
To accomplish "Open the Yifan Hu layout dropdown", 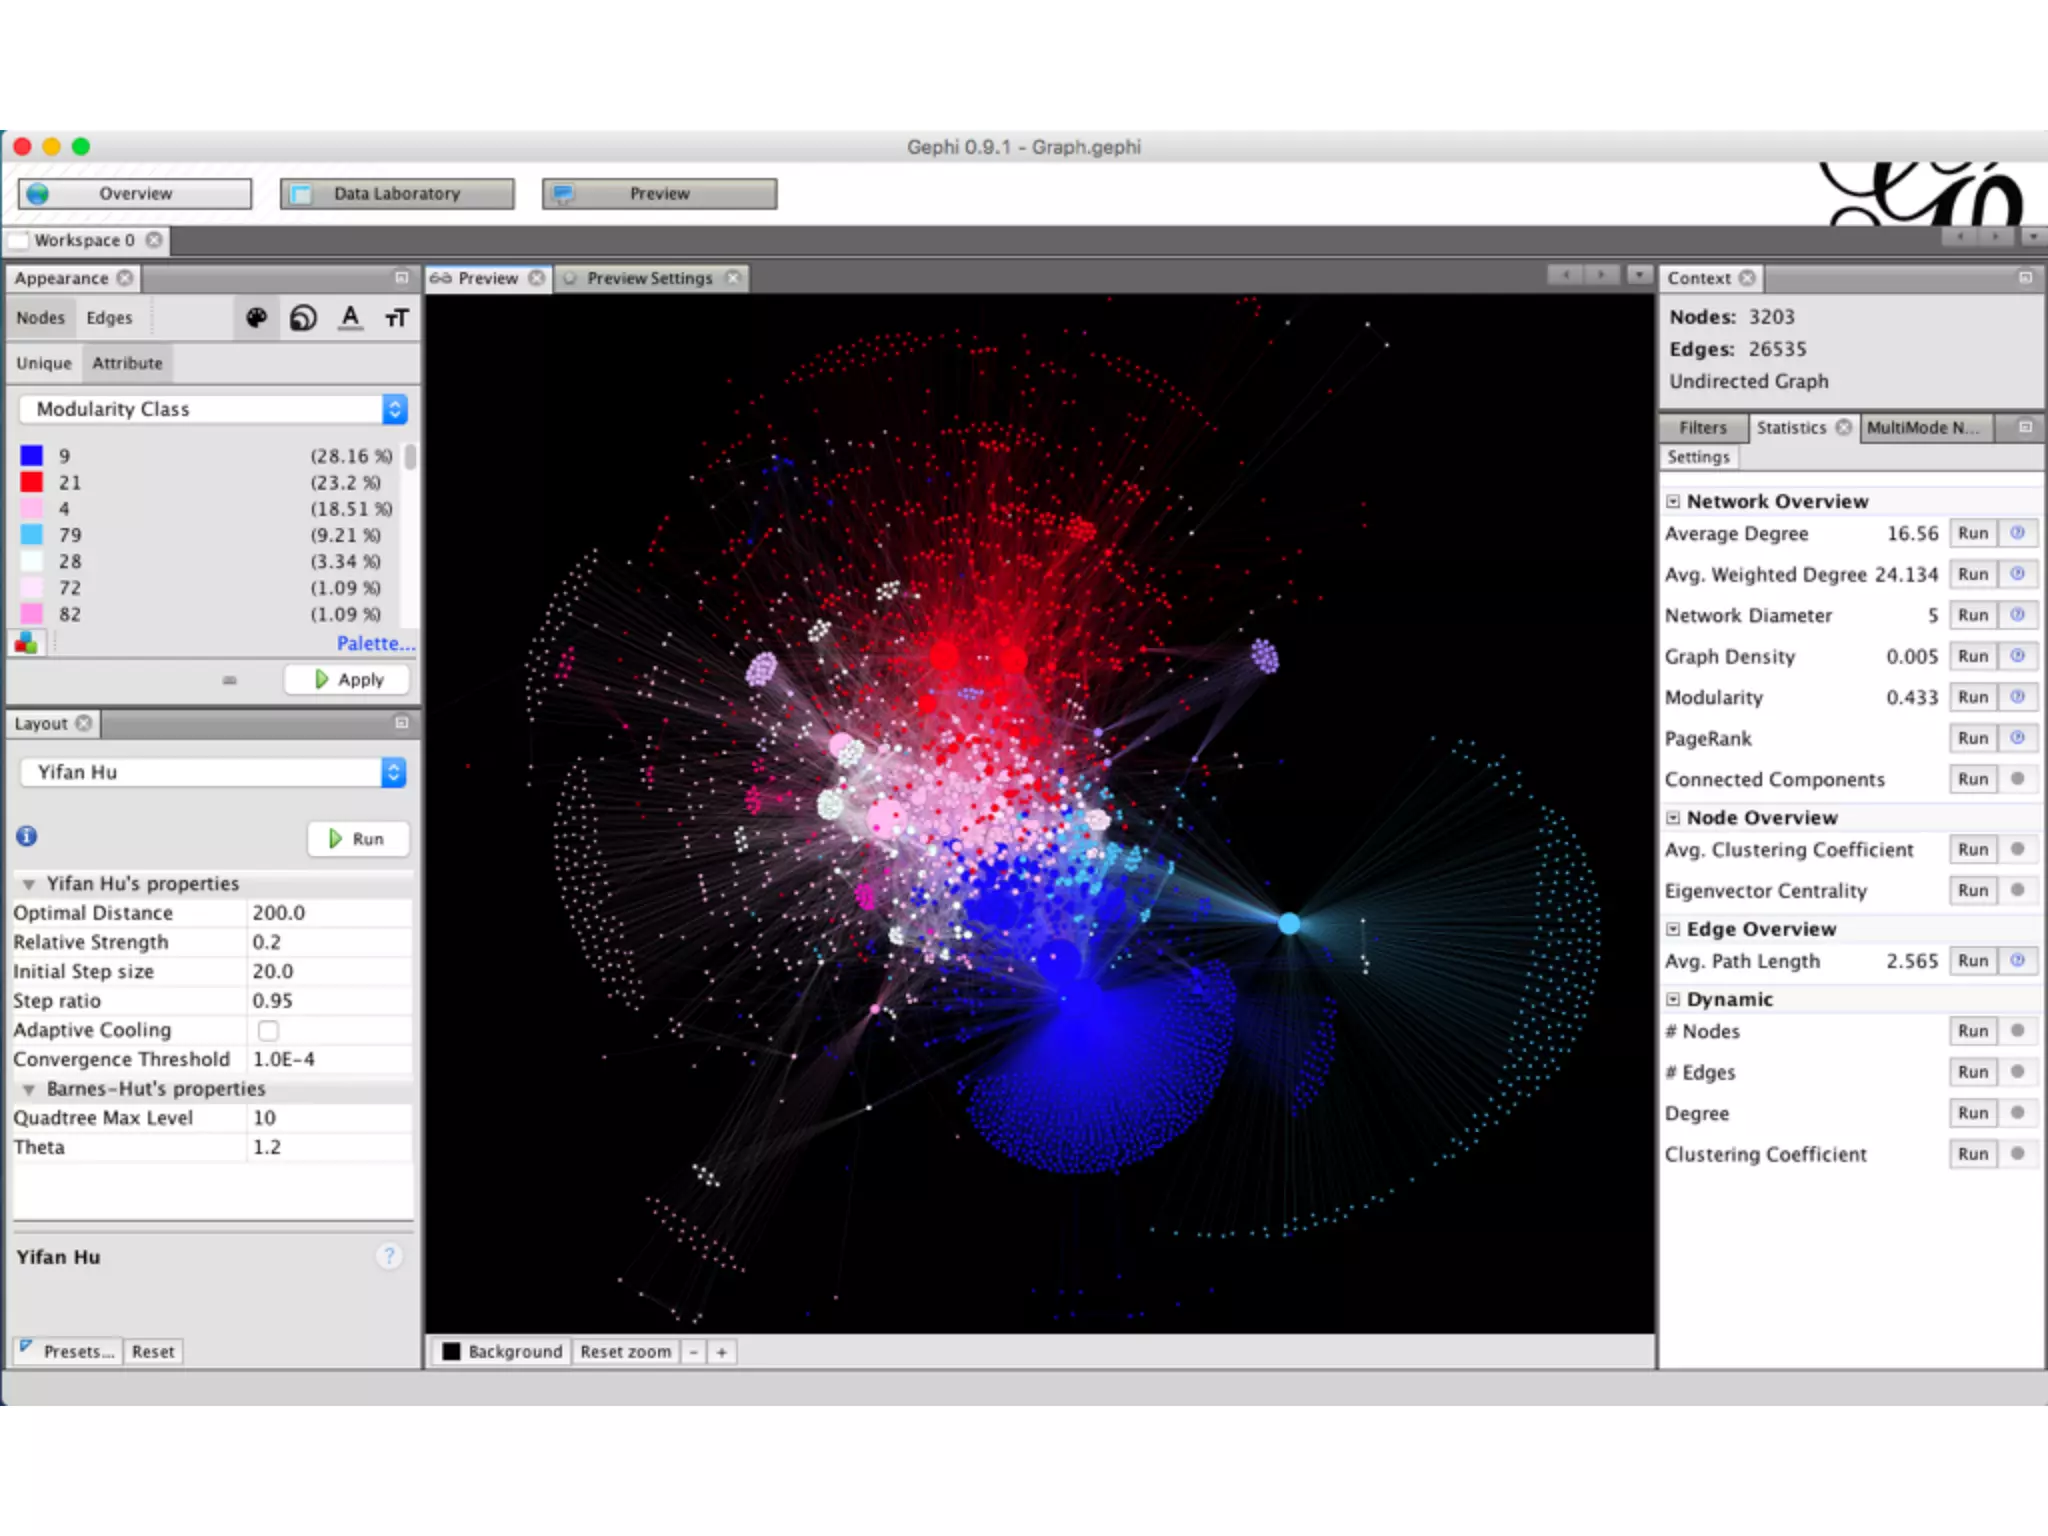I will click(394, 772).
